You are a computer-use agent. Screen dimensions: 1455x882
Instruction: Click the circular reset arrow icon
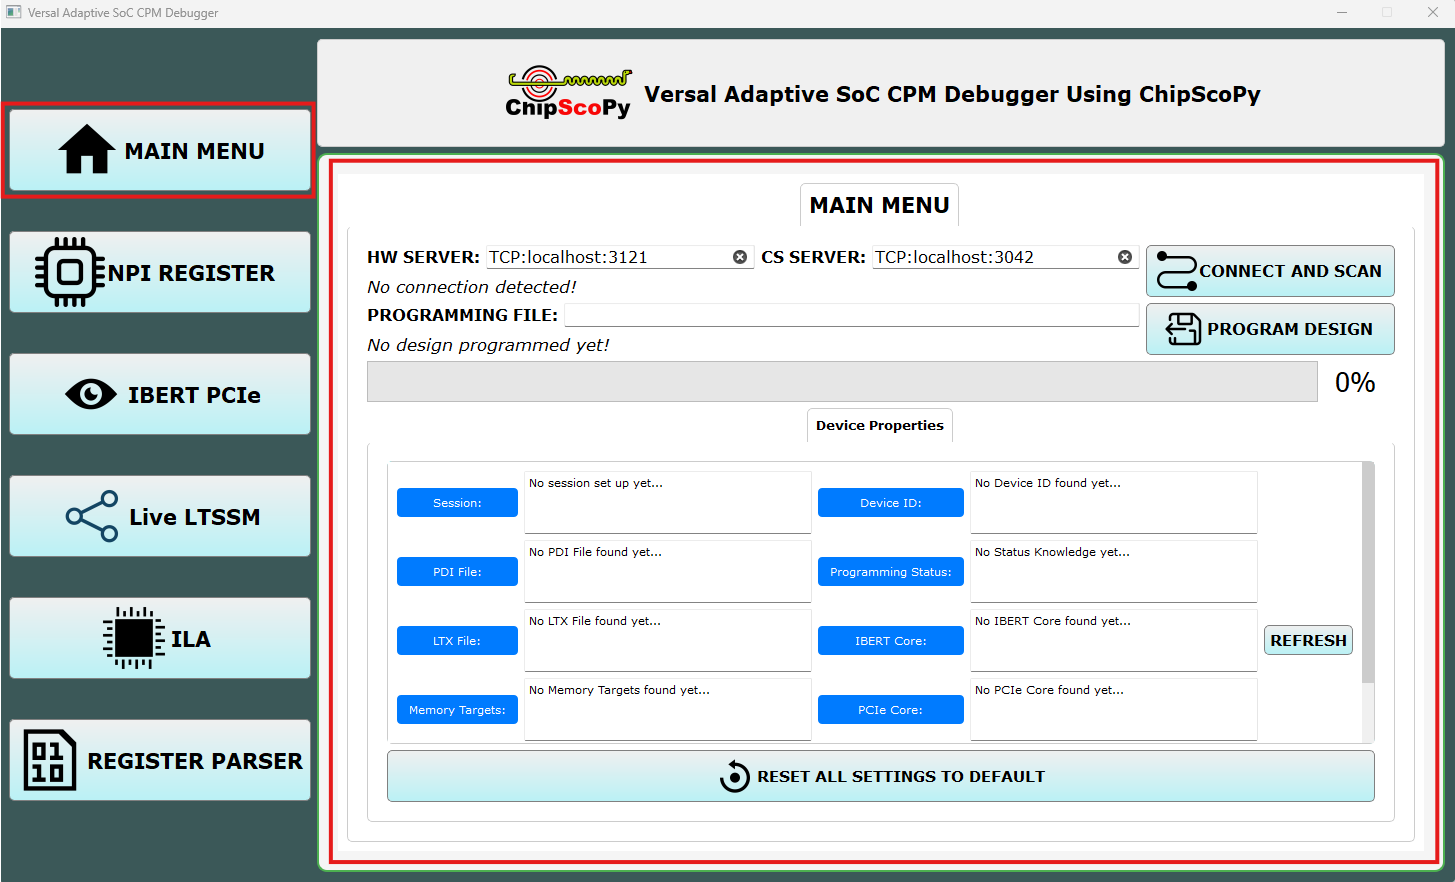tap(735, 776)
